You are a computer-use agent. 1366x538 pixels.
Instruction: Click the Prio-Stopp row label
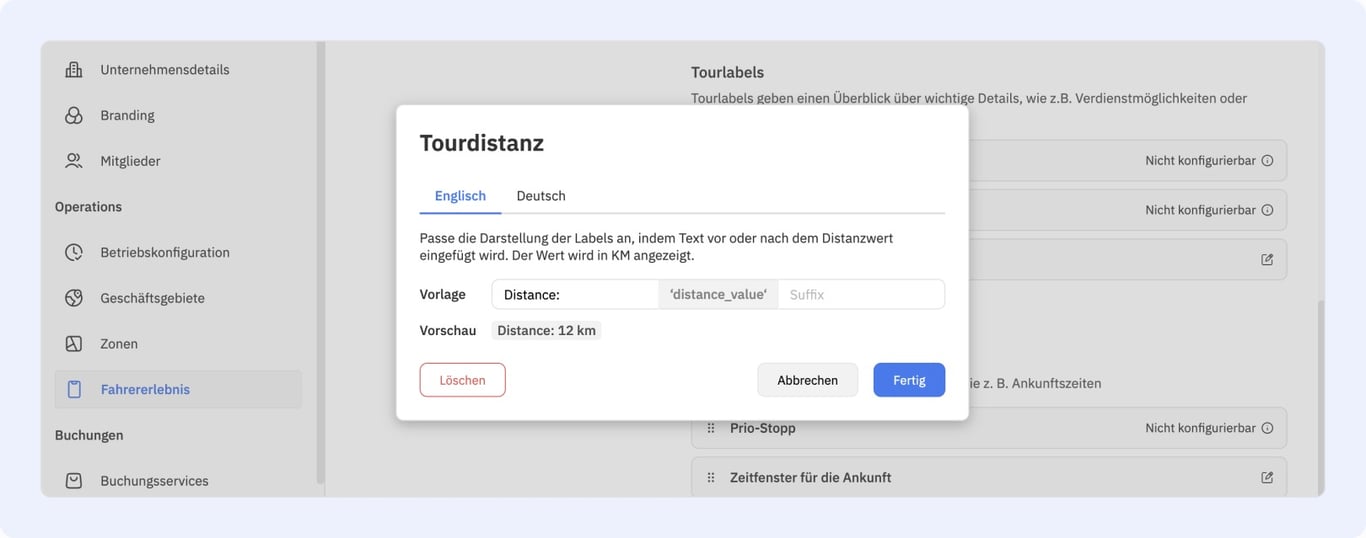pos(763,428)
